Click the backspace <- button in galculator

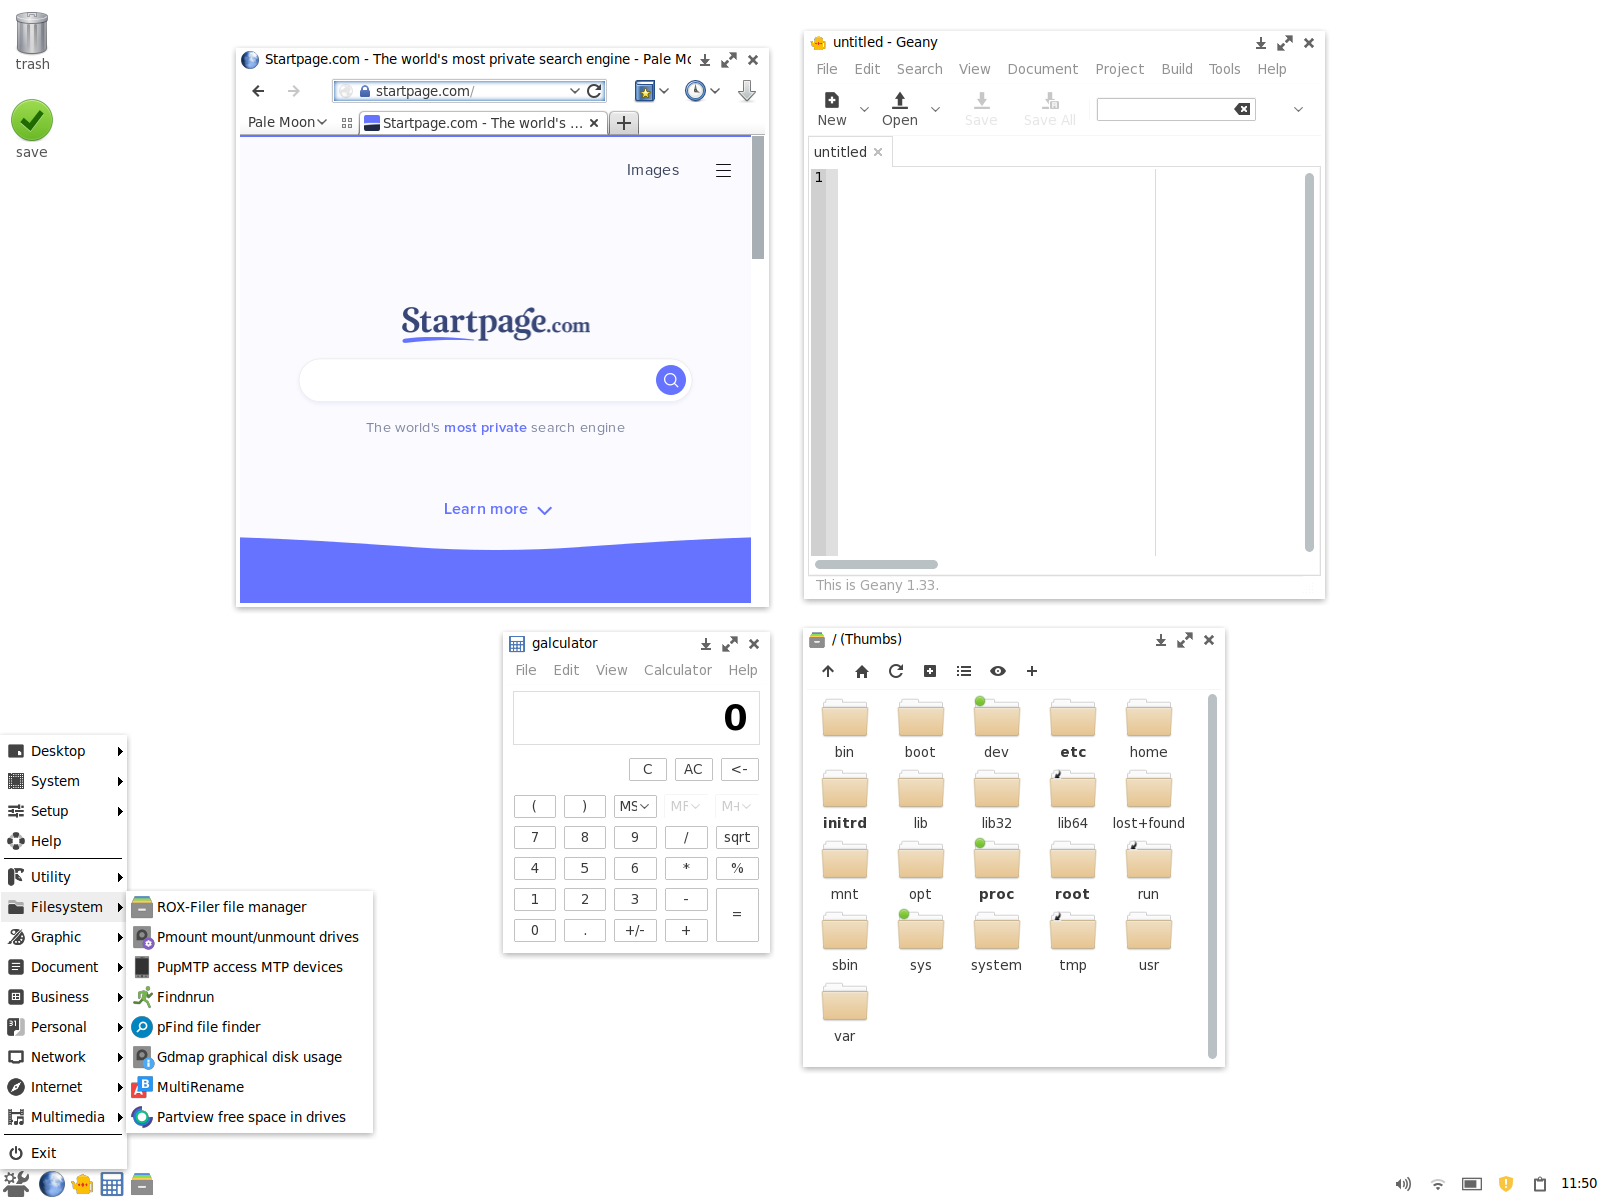coord(739,769)
